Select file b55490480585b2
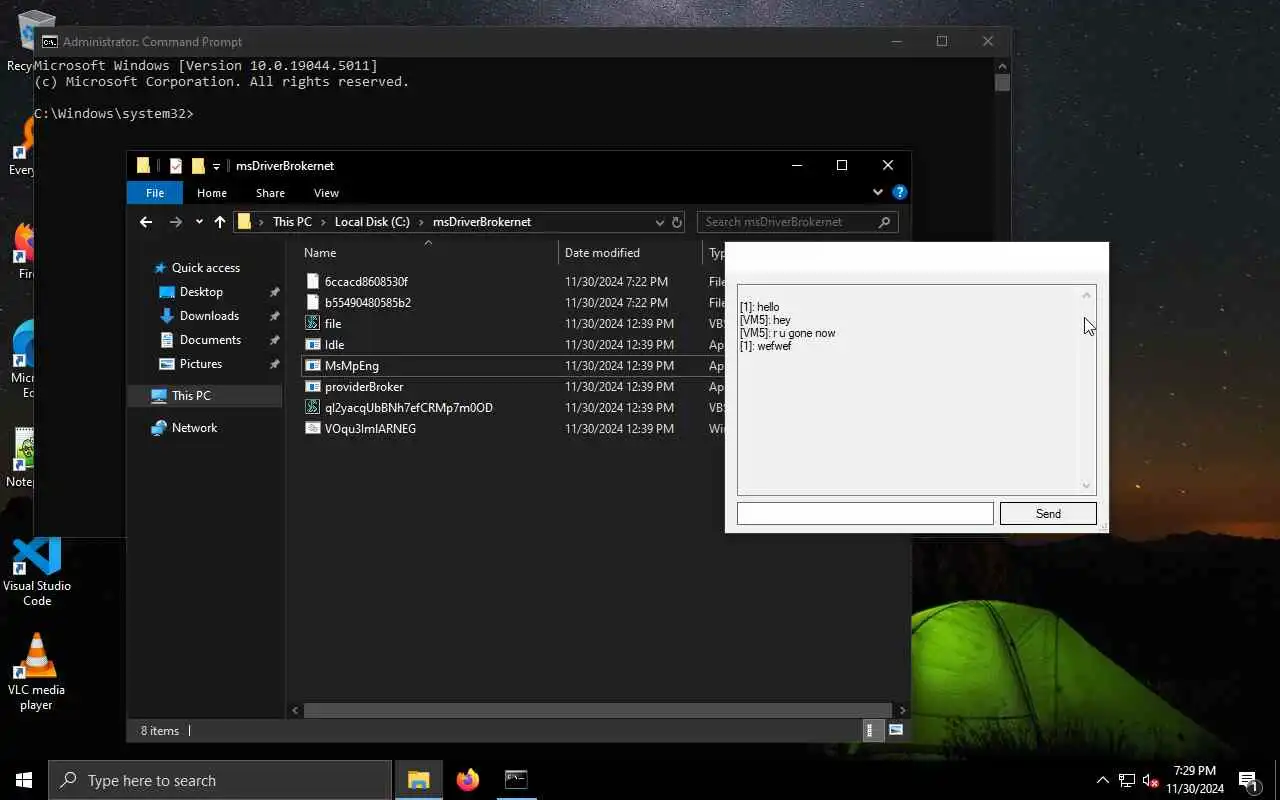Screen dimensions: 1280x800 click(367, 302)
